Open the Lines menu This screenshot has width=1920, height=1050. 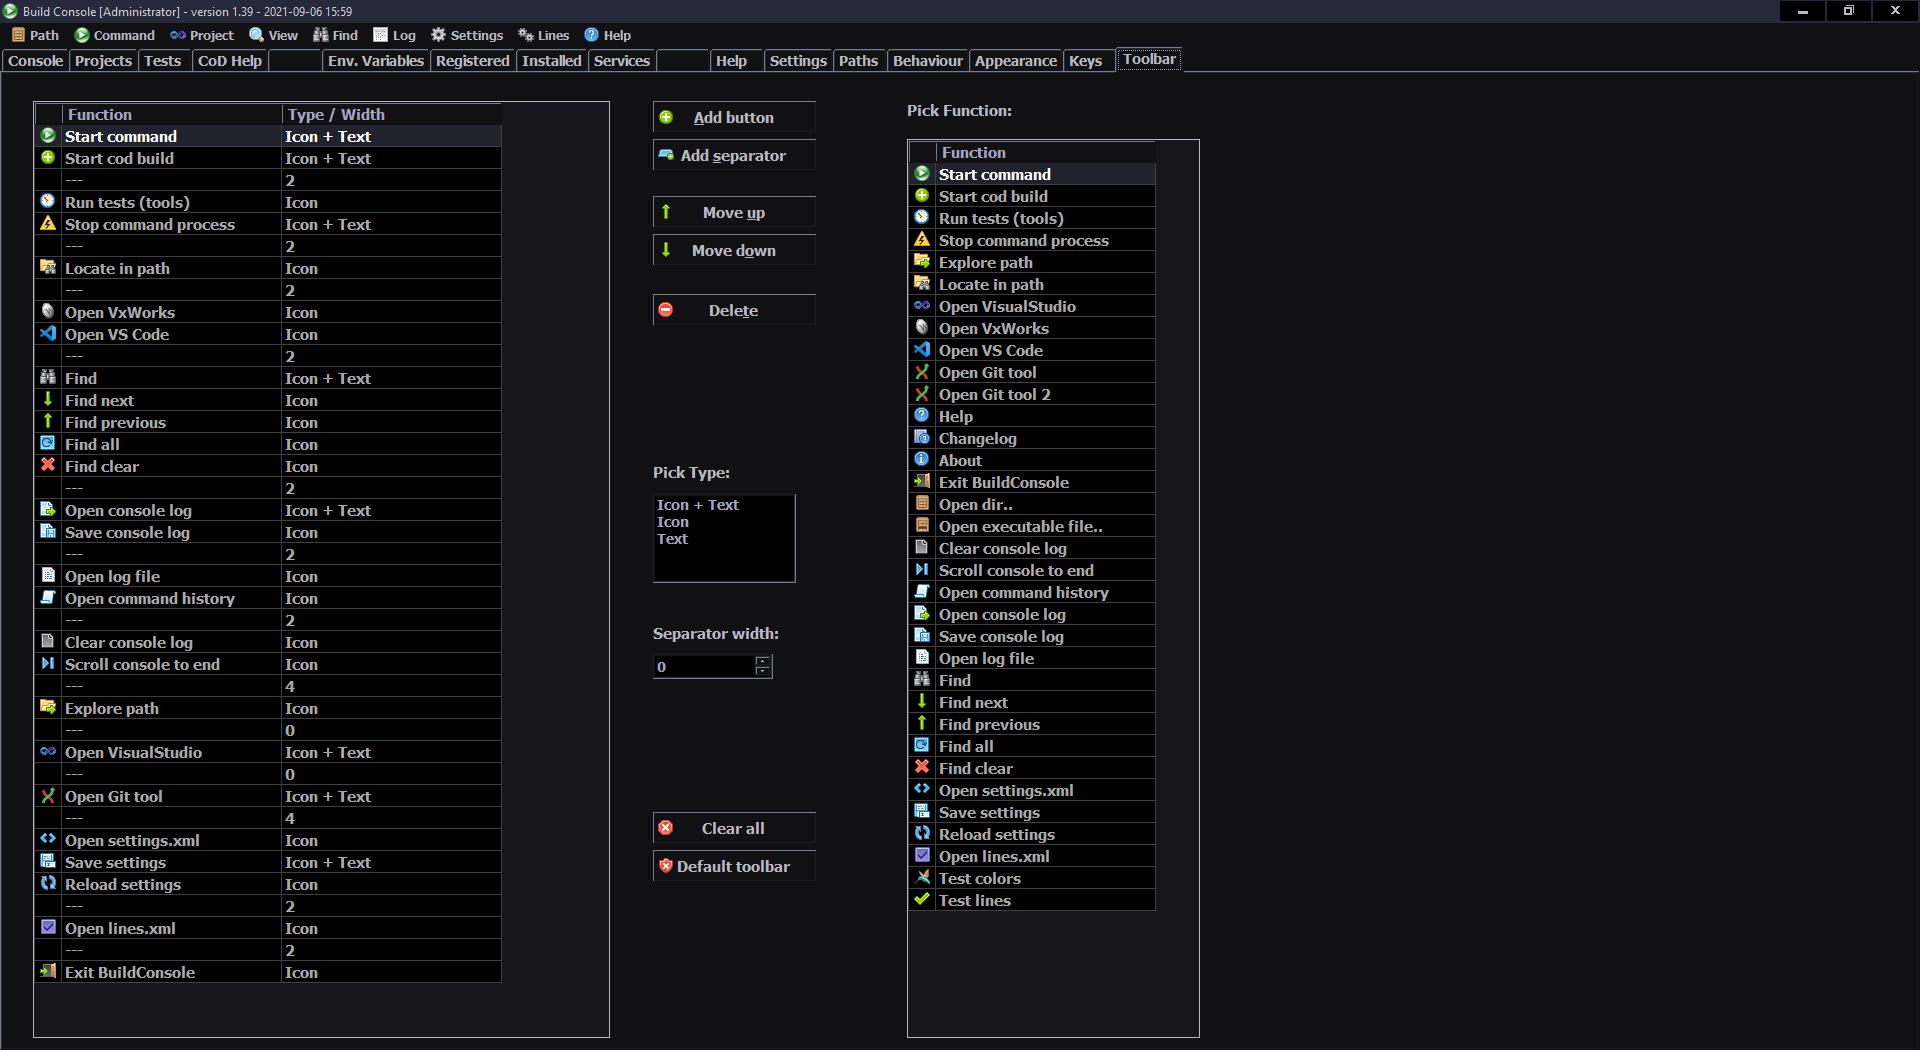[x=544, y=35]
